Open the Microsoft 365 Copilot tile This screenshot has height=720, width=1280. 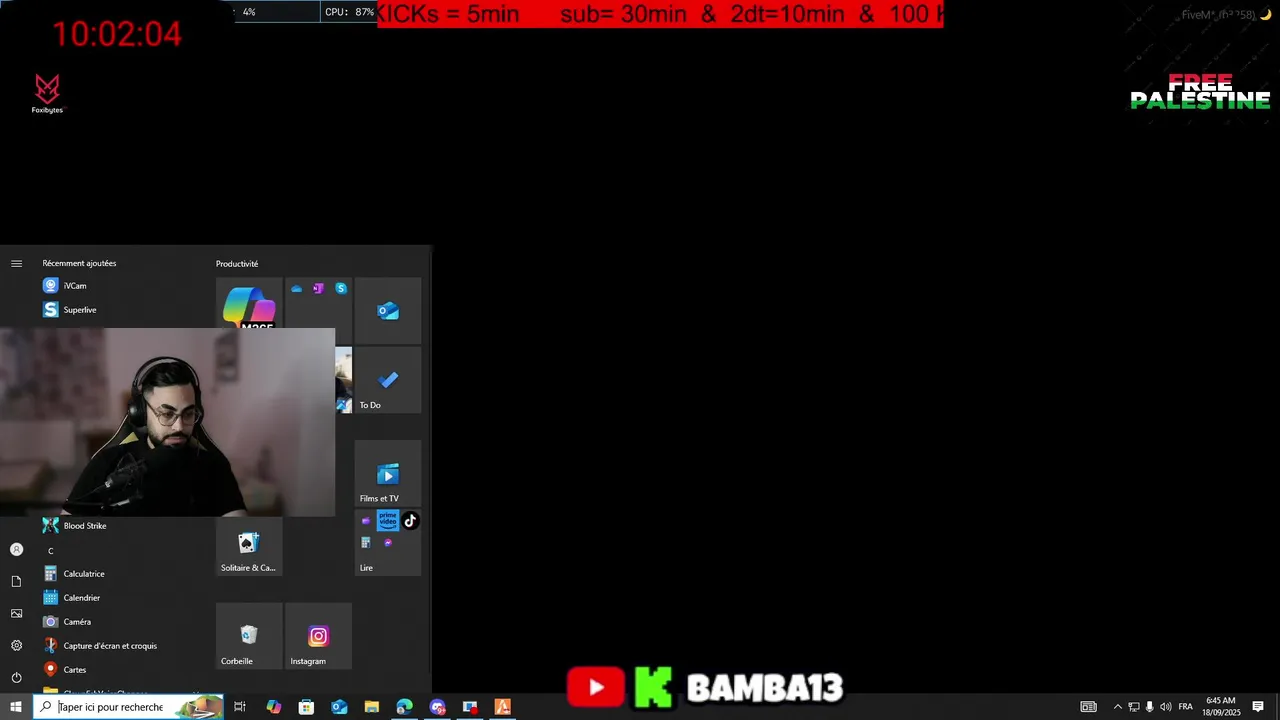[x=249, y=304]
